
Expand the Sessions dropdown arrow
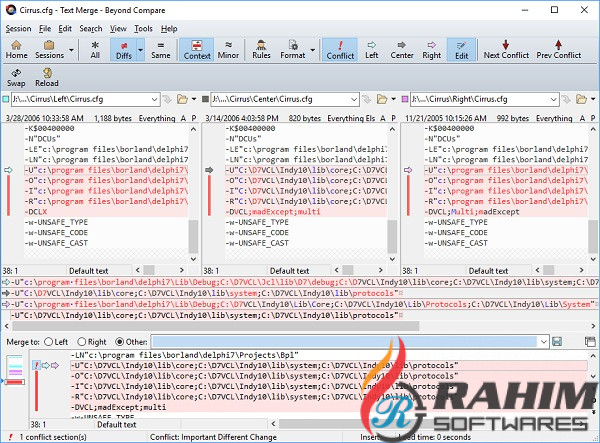click(71, 50)
